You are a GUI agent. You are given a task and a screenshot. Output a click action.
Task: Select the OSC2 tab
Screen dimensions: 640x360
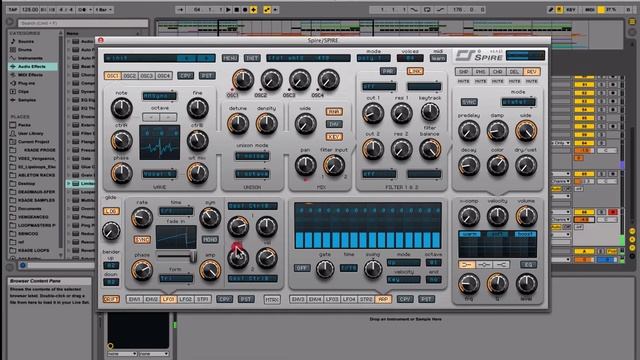pos(129,76)
